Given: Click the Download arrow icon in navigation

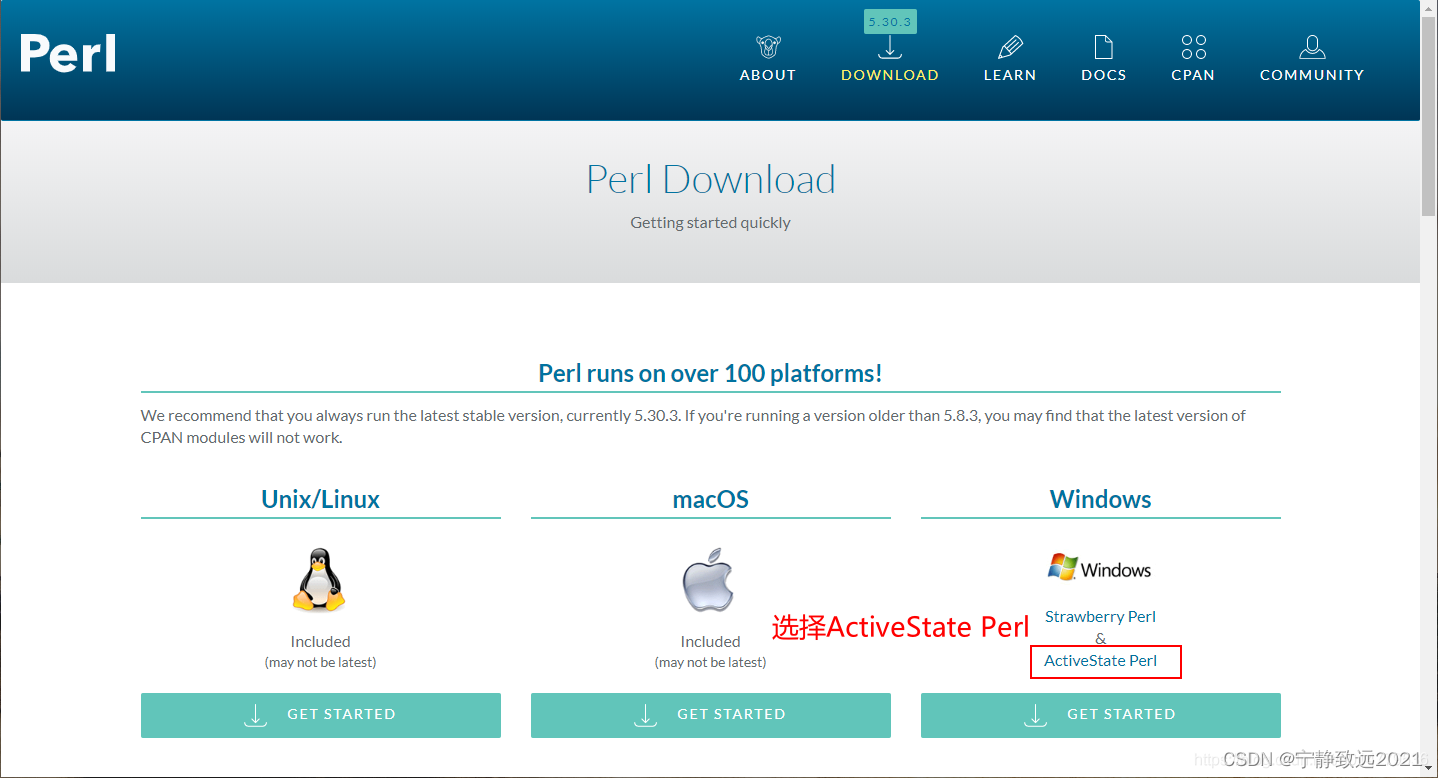Looking at the screenshot, I should click(x=889, y=47).
